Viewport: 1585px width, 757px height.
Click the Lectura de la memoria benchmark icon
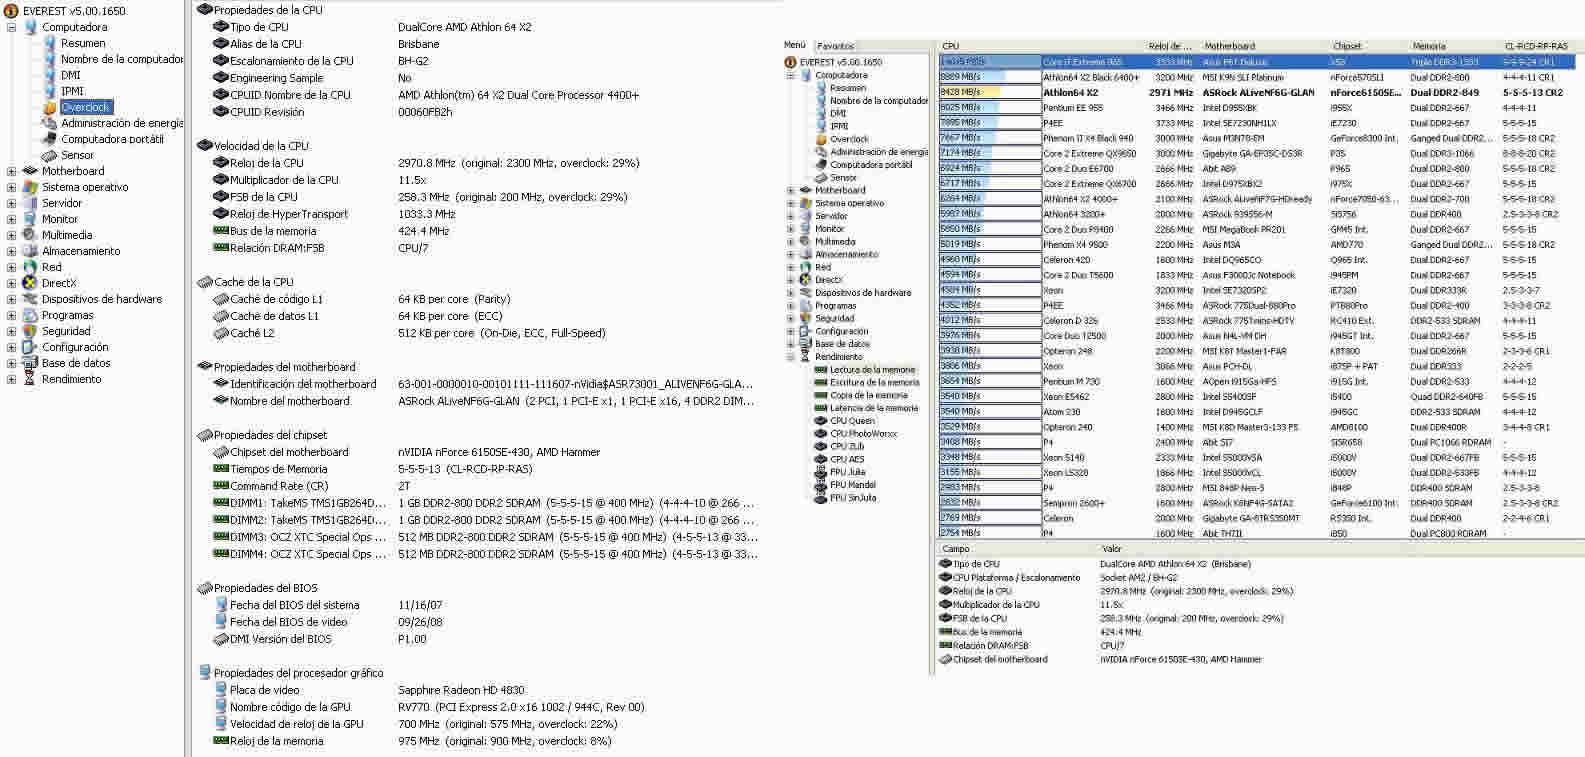pyautogui.click(x=821, y=369)
